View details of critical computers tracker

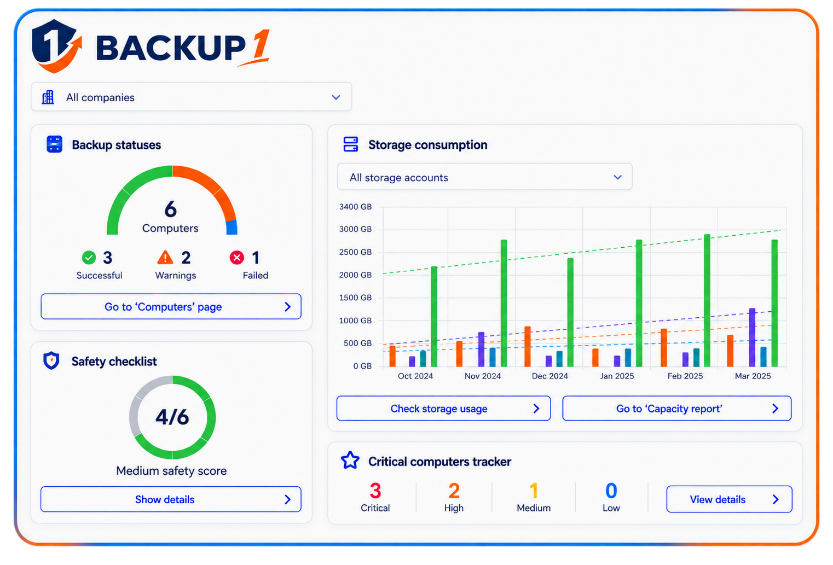click(x=729, y=499)
